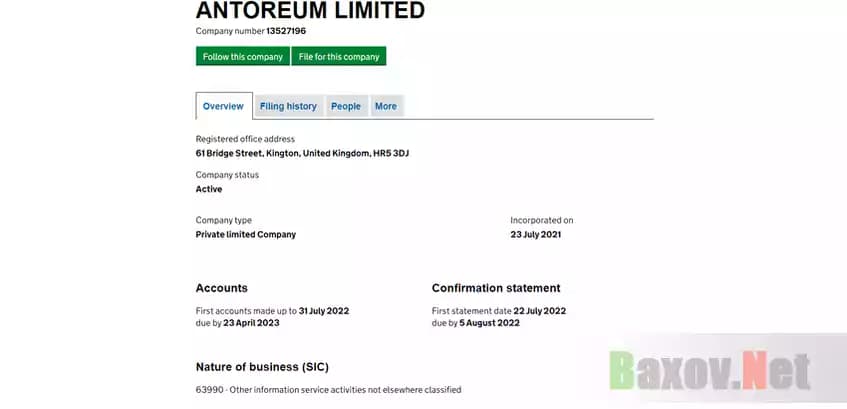Select the Overview tab

223,106
